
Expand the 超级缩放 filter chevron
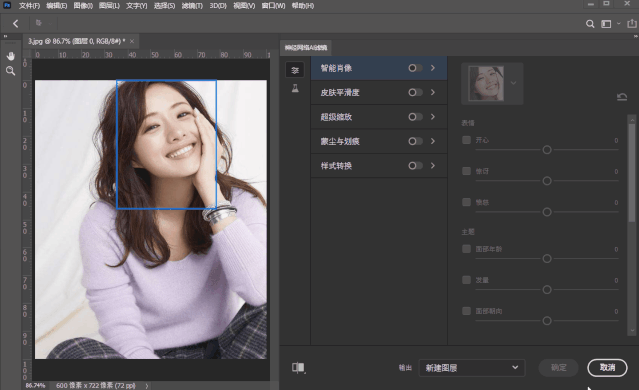click(x=433, y=117)
